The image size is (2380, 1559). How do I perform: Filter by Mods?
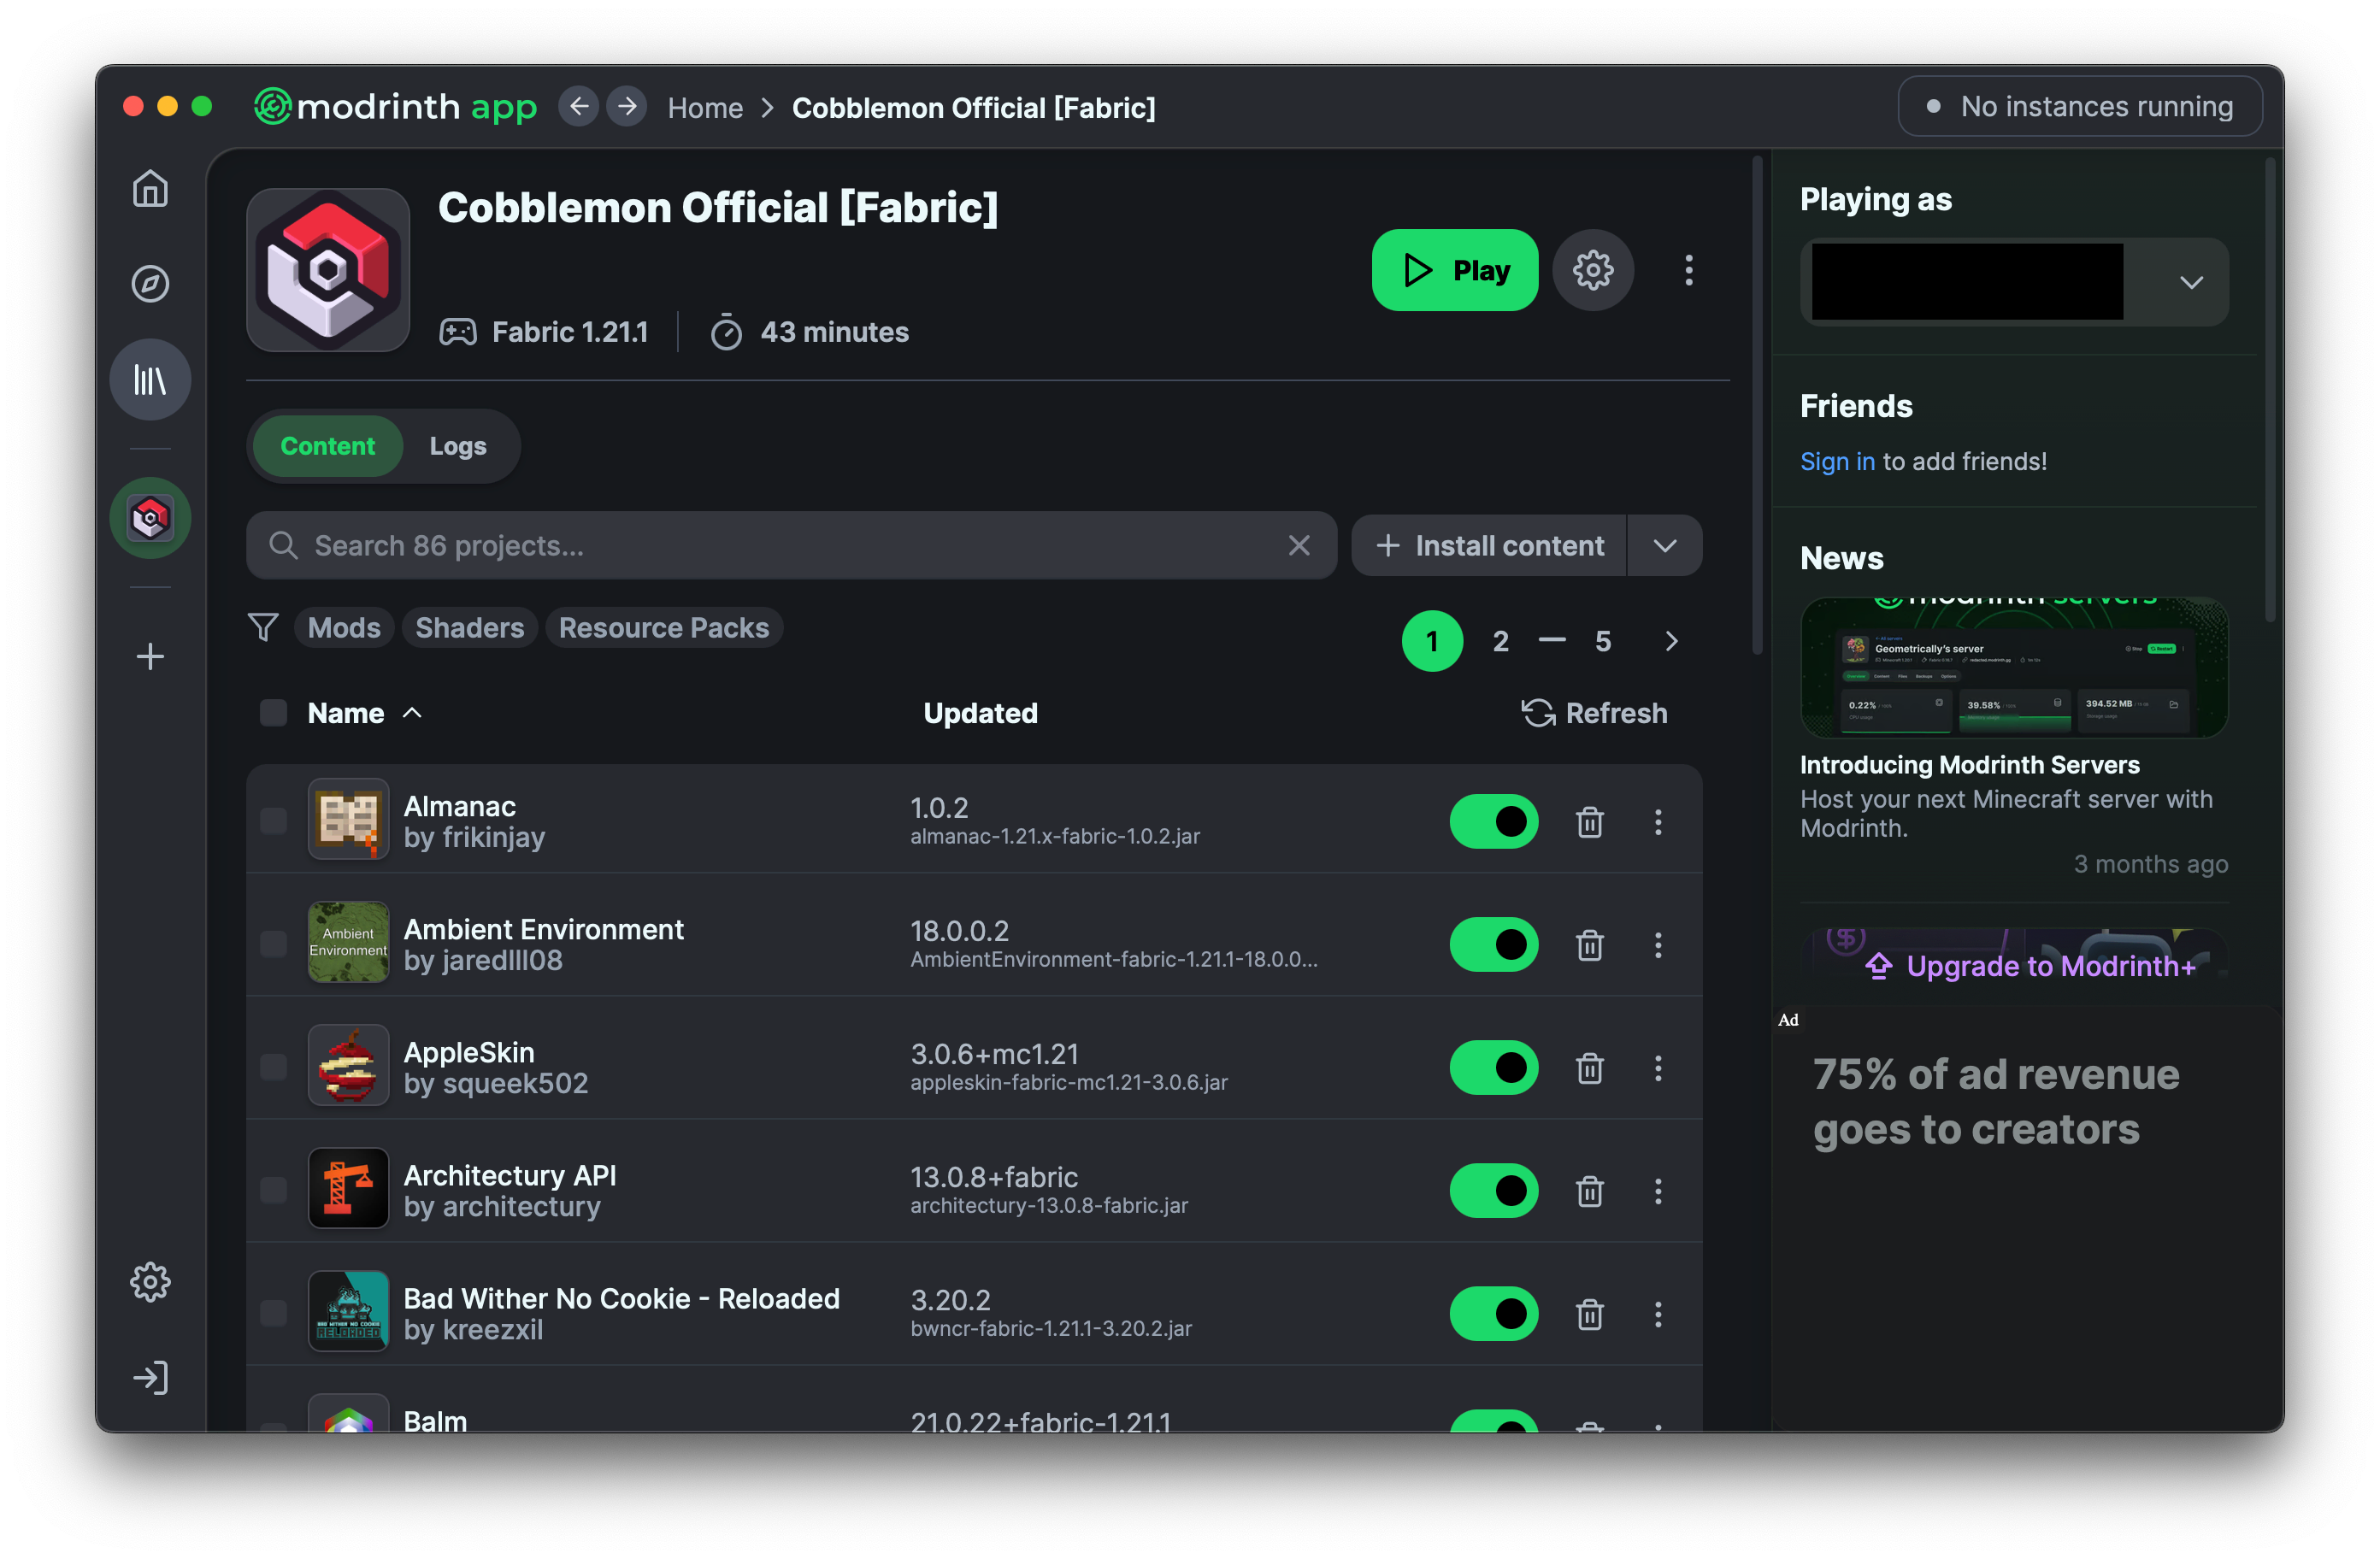tap(344, 627)
